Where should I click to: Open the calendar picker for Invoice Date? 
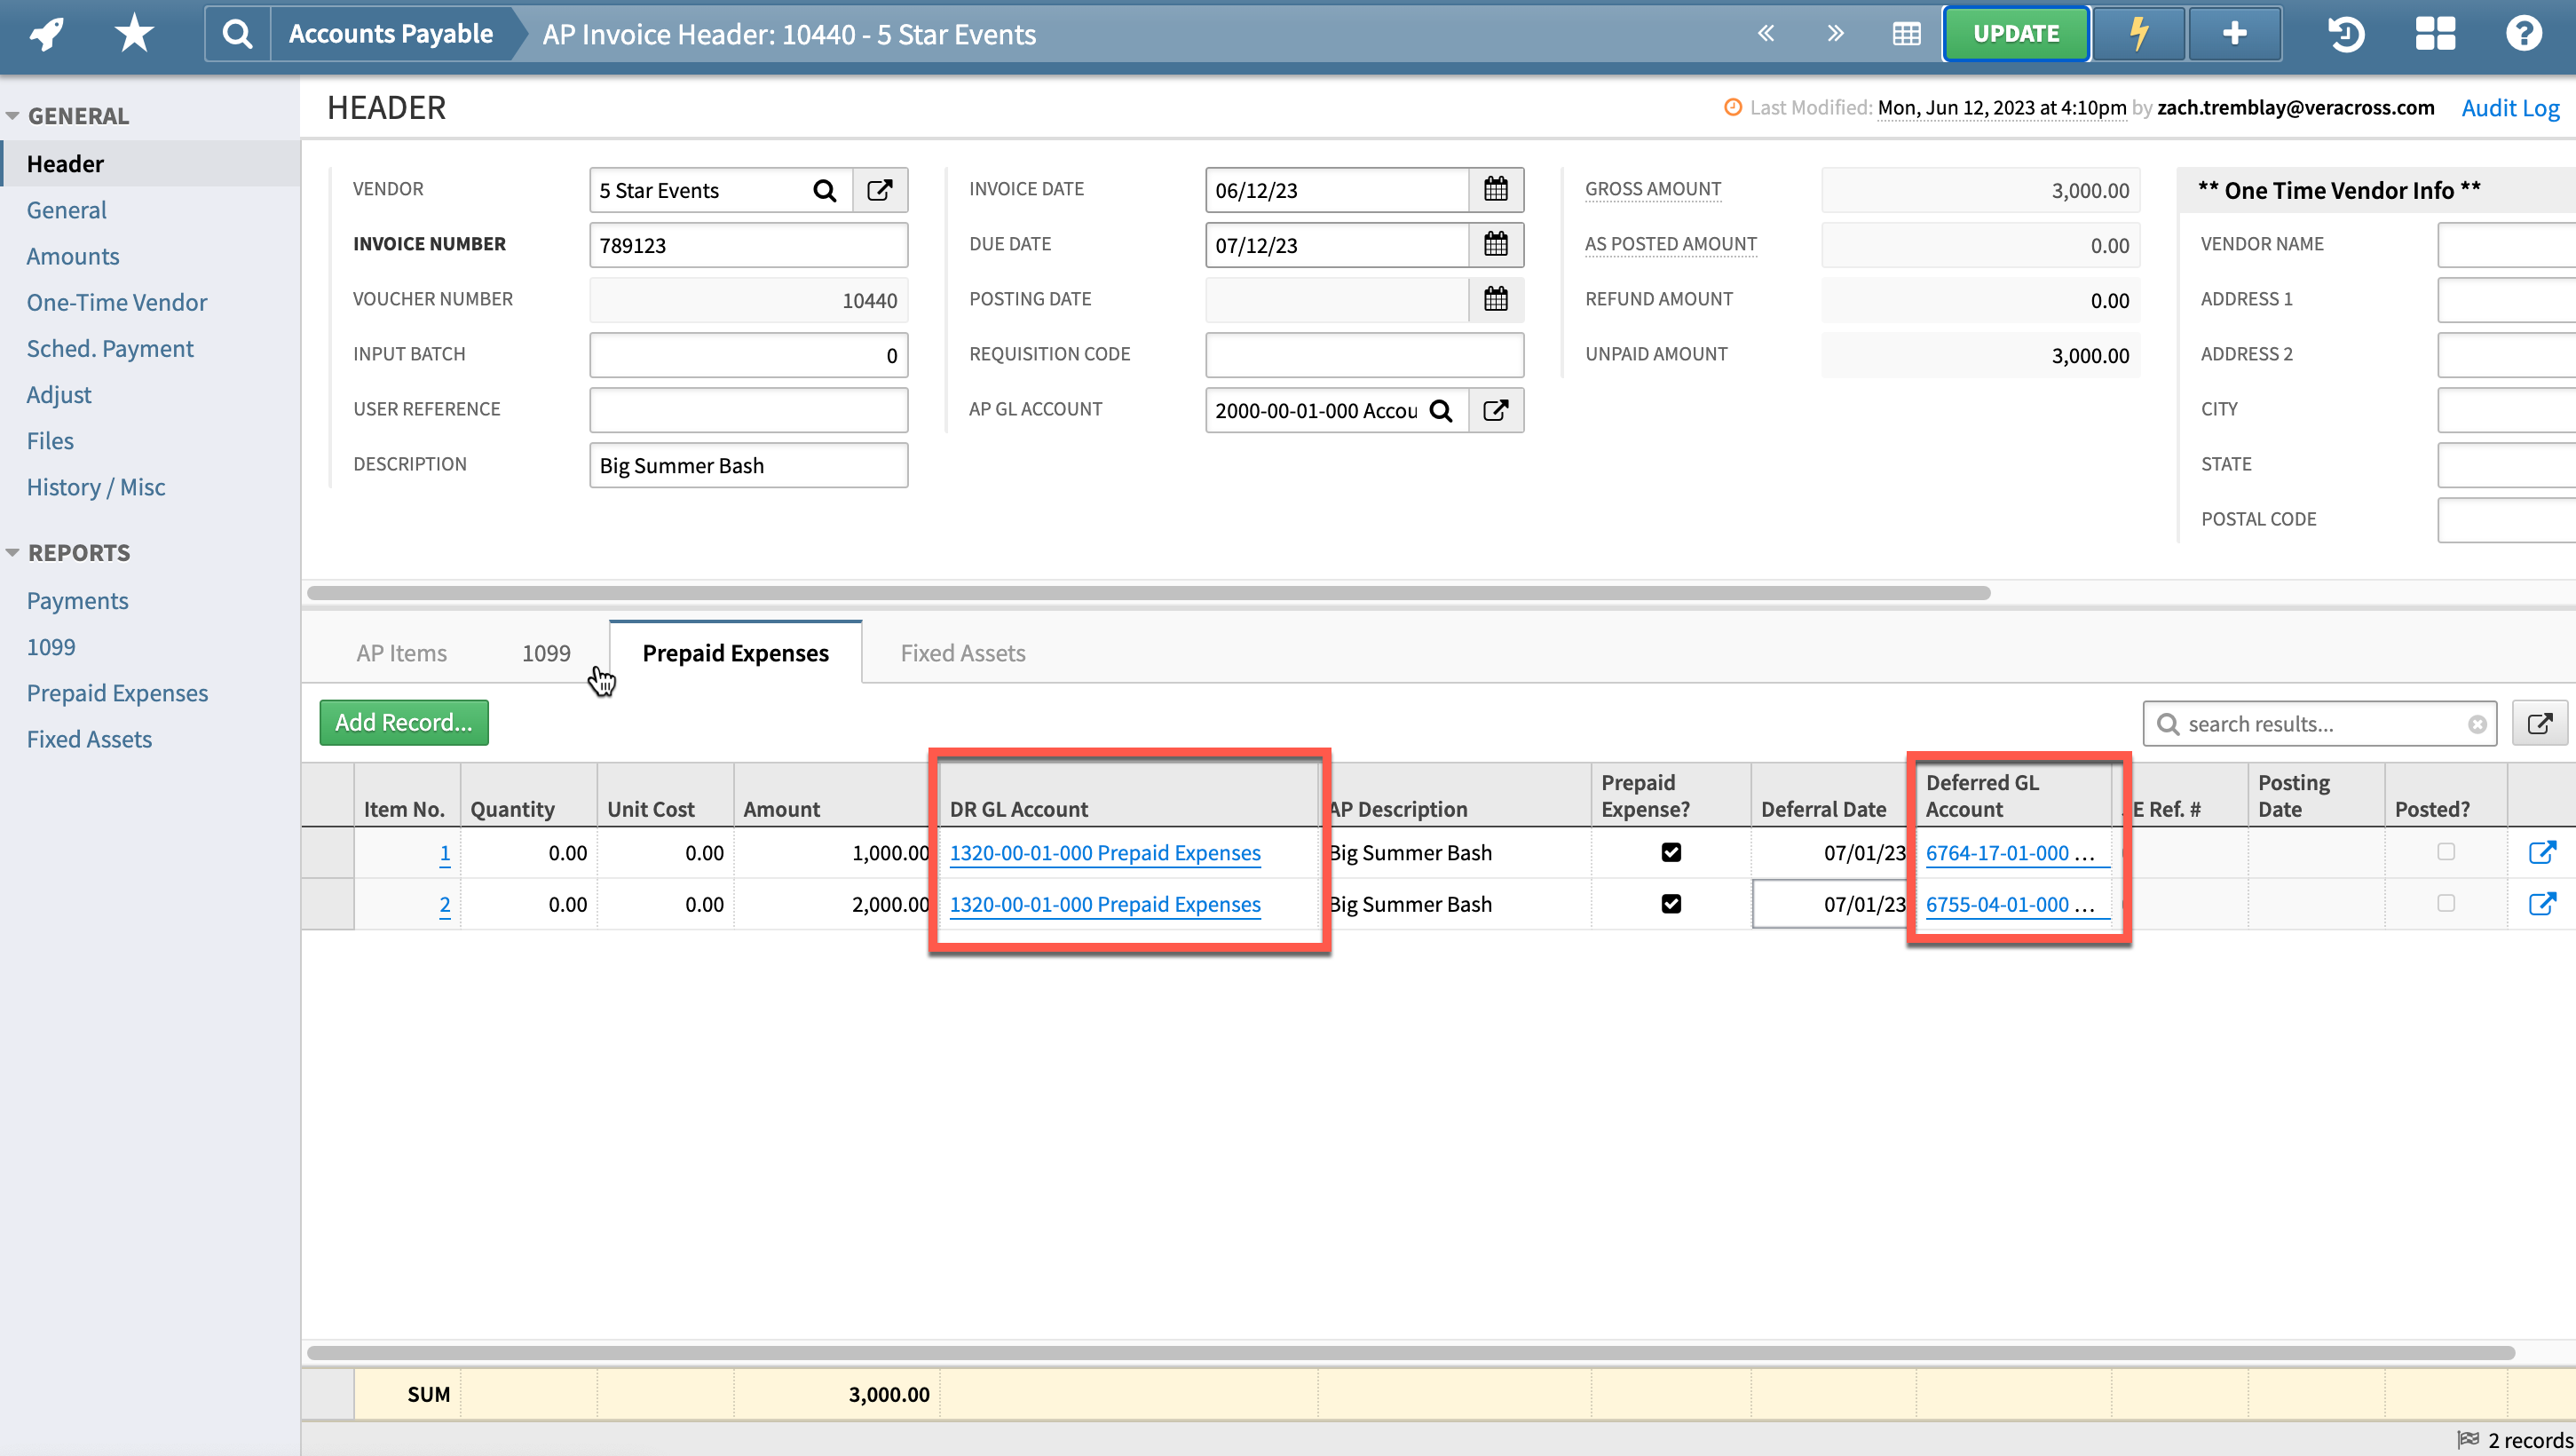(1496, 189)
